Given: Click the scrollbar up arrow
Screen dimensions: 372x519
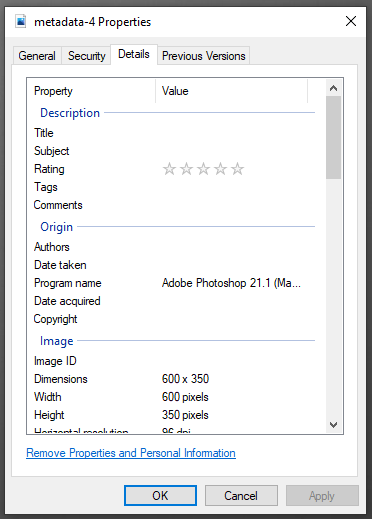Looking at the screenshot, I should point(333,88).
